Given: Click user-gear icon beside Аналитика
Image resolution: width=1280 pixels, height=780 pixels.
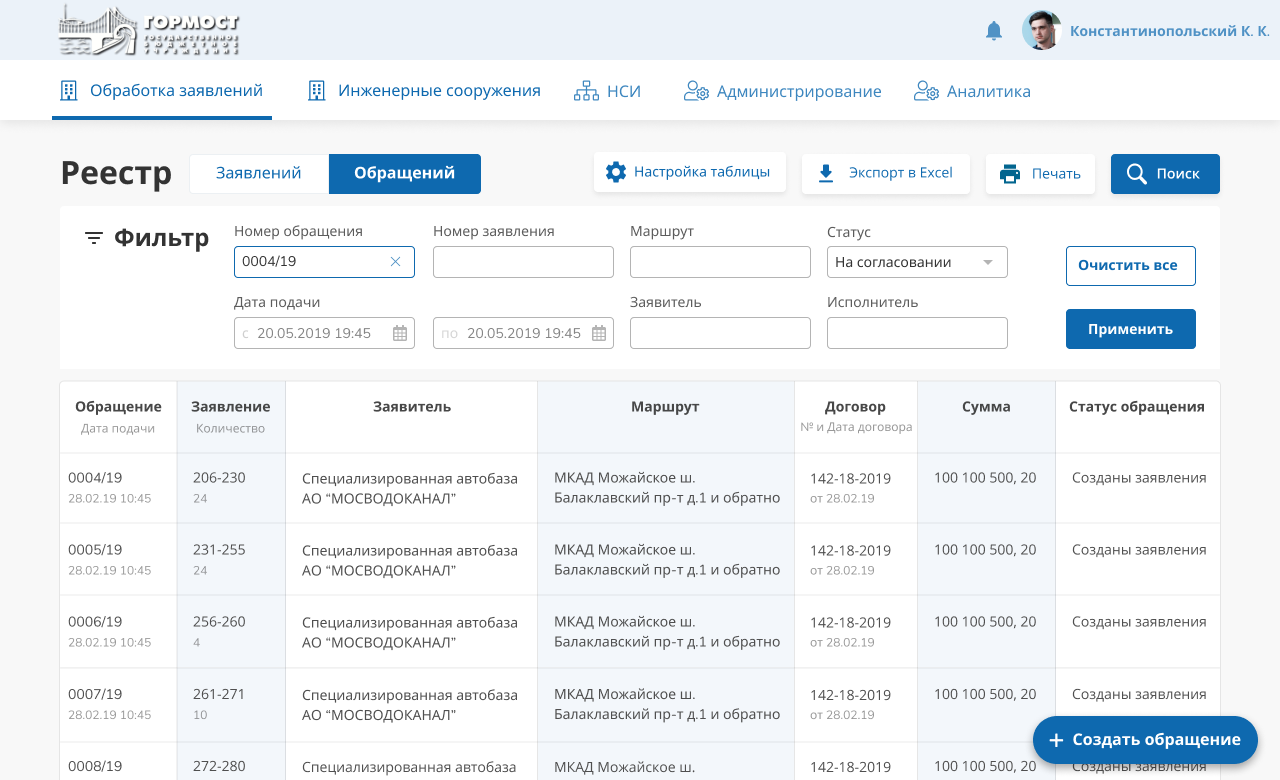Looking at the screenshot, I should (926, 91).
